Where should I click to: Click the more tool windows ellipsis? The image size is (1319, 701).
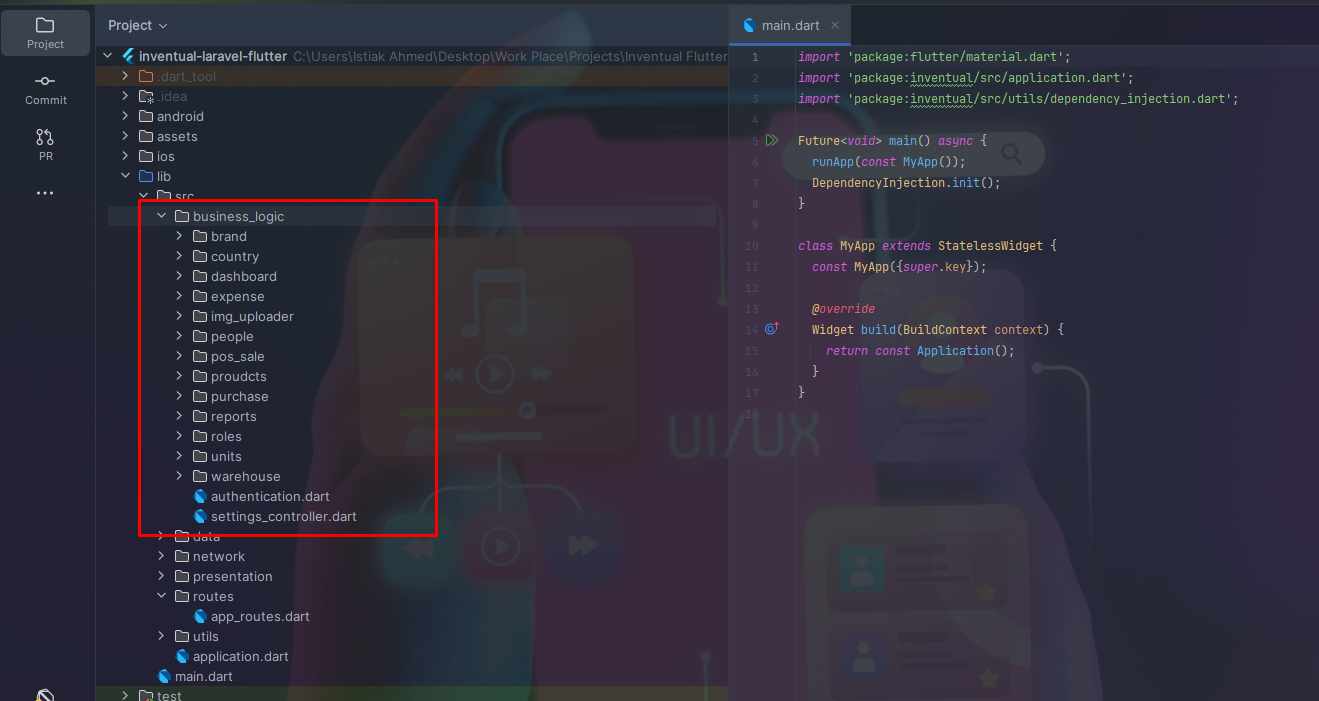click(45, 193)
